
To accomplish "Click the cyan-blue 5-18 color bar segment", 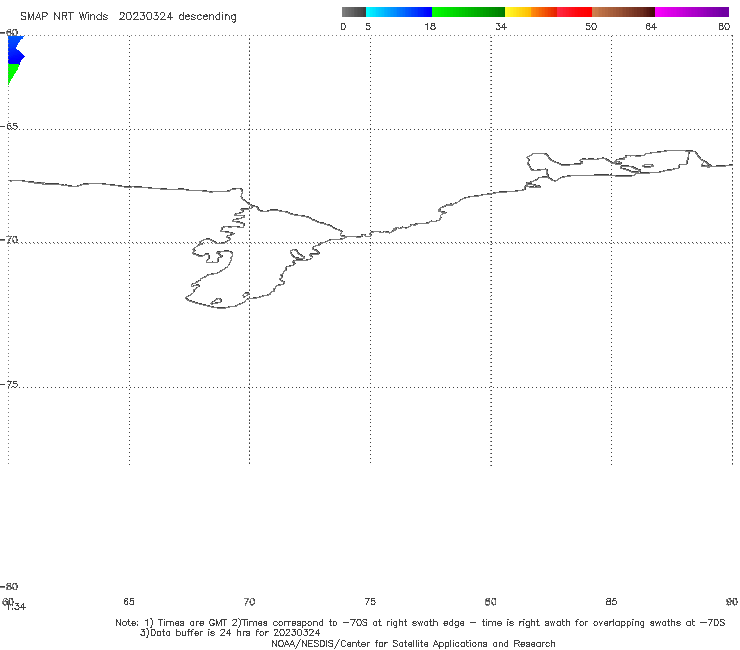I will pyautogui.click(x=399, y=12).
